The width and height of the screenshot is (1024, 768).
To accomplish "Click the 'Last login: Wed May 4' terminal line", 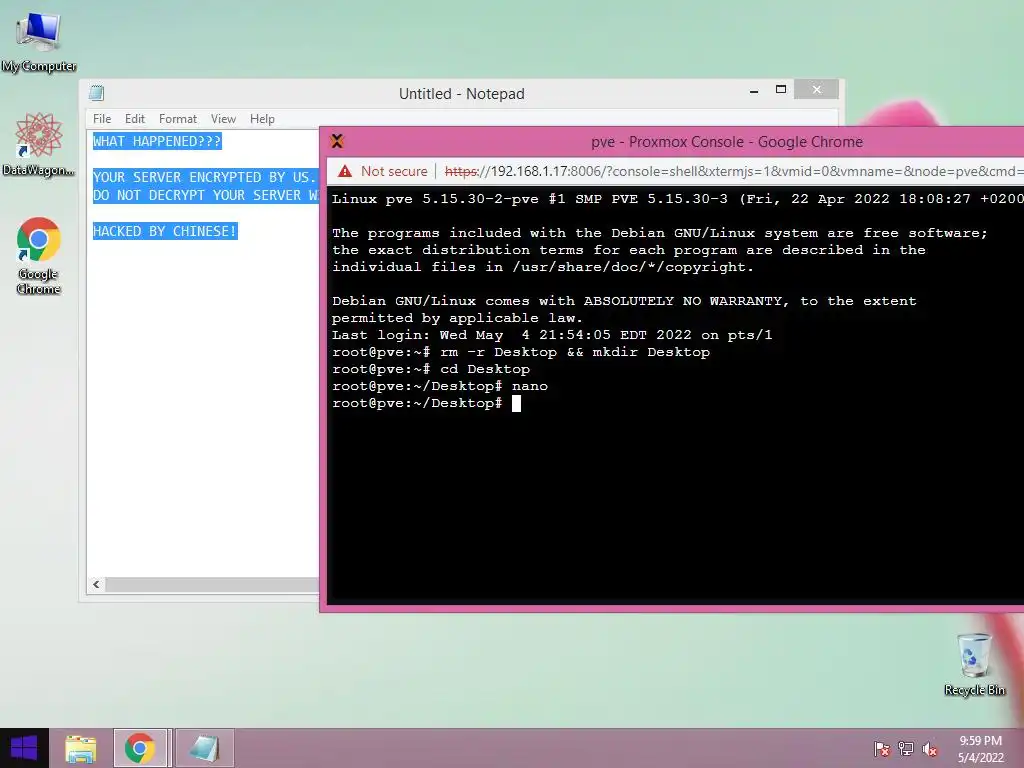I will click(x=552, y=335).
